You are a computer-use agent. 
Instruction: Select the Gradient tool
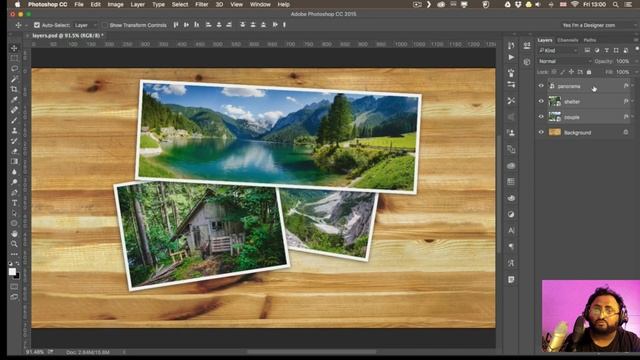[x=14, y=162]
